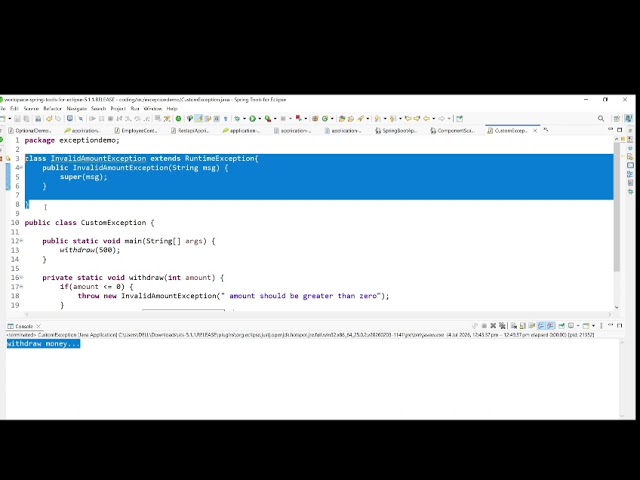Screen dimensions: 640x480
Task: Open the Project menu
Action: [x=118, y=109]
